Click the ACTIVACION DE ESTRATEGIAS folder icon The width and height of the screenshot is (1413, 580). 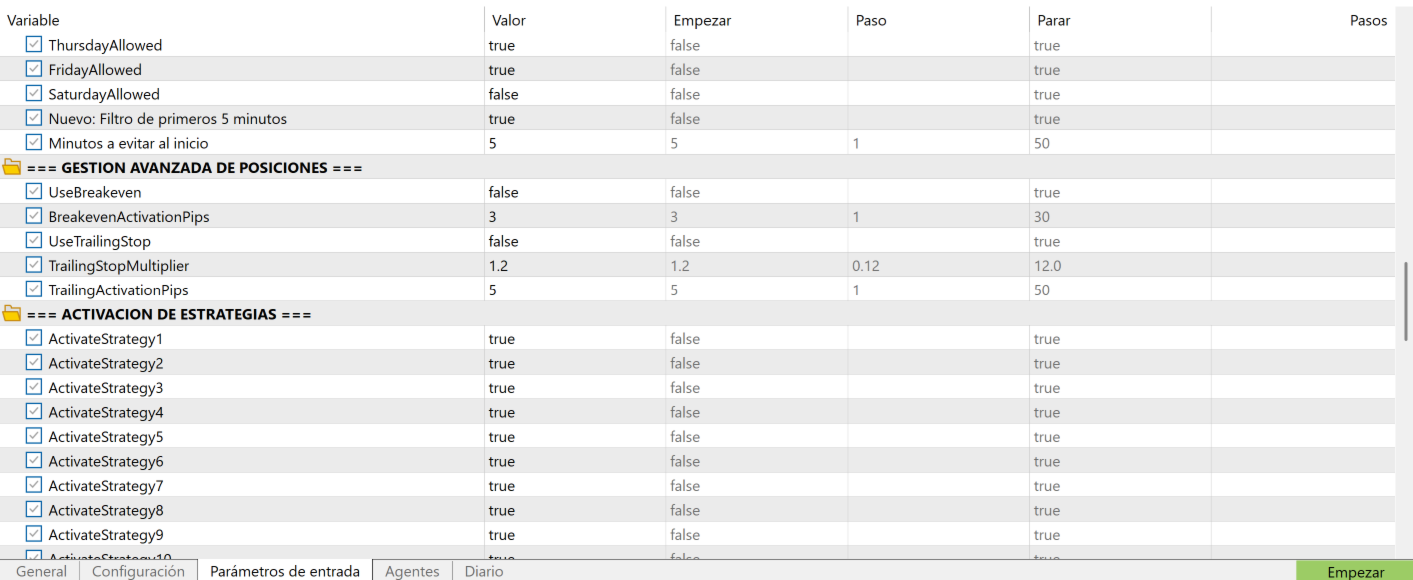(x=12, y=314)
